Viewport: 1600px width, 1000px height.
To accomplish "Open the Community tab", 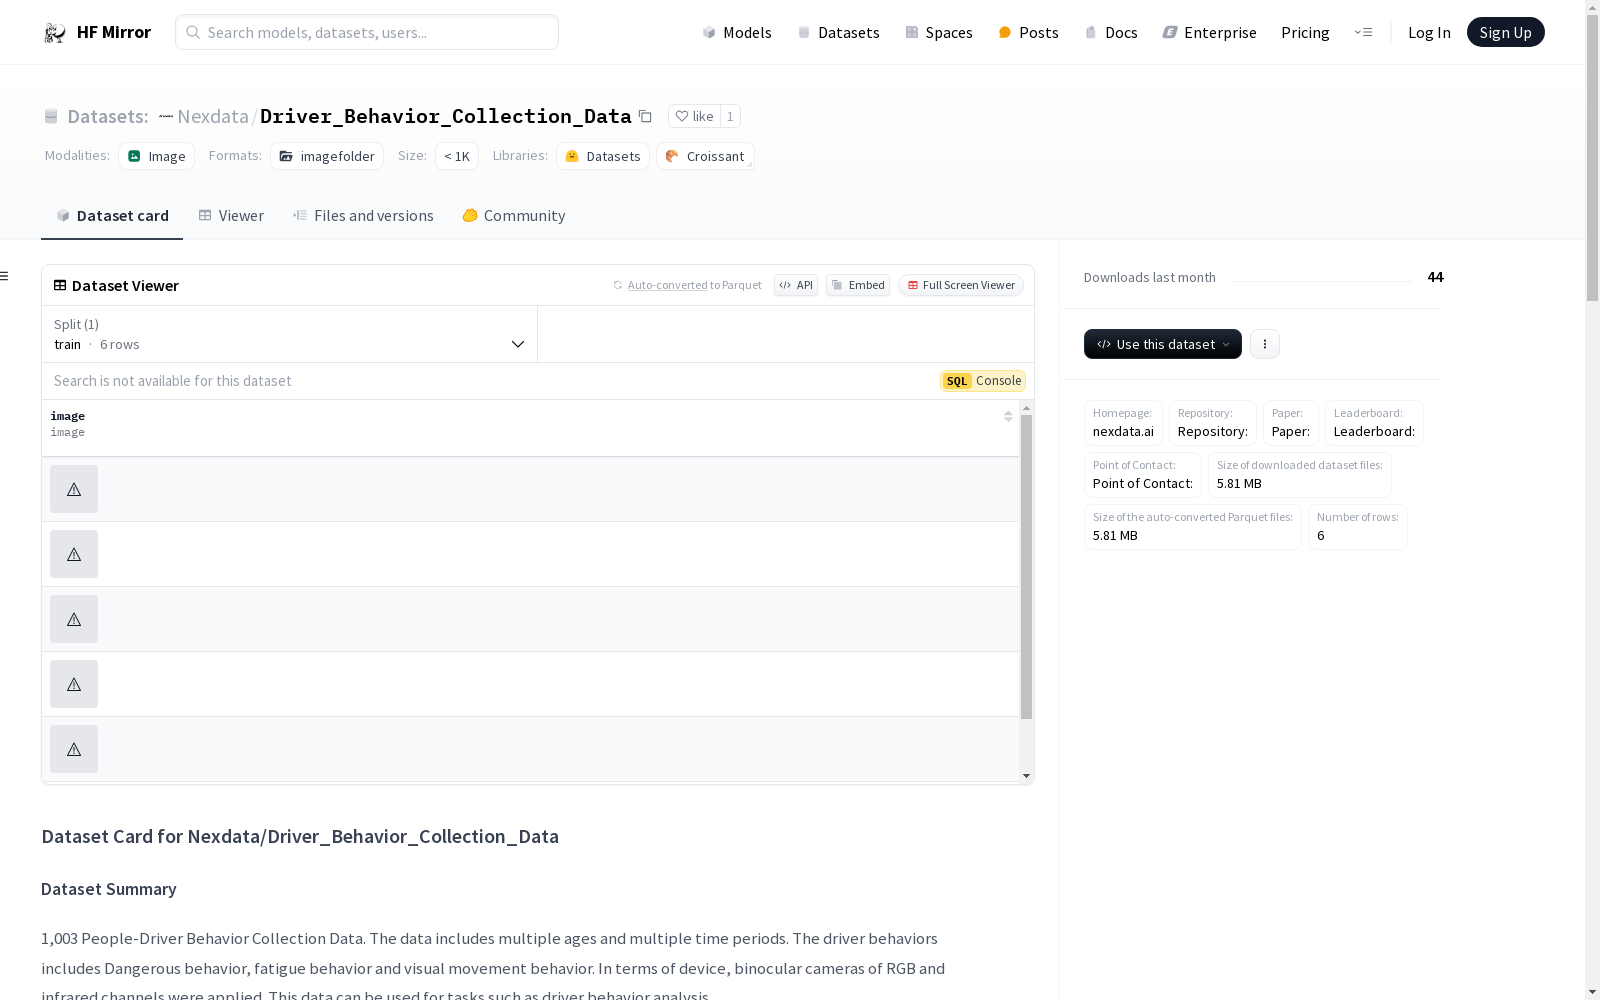I will tap(513, 215).
